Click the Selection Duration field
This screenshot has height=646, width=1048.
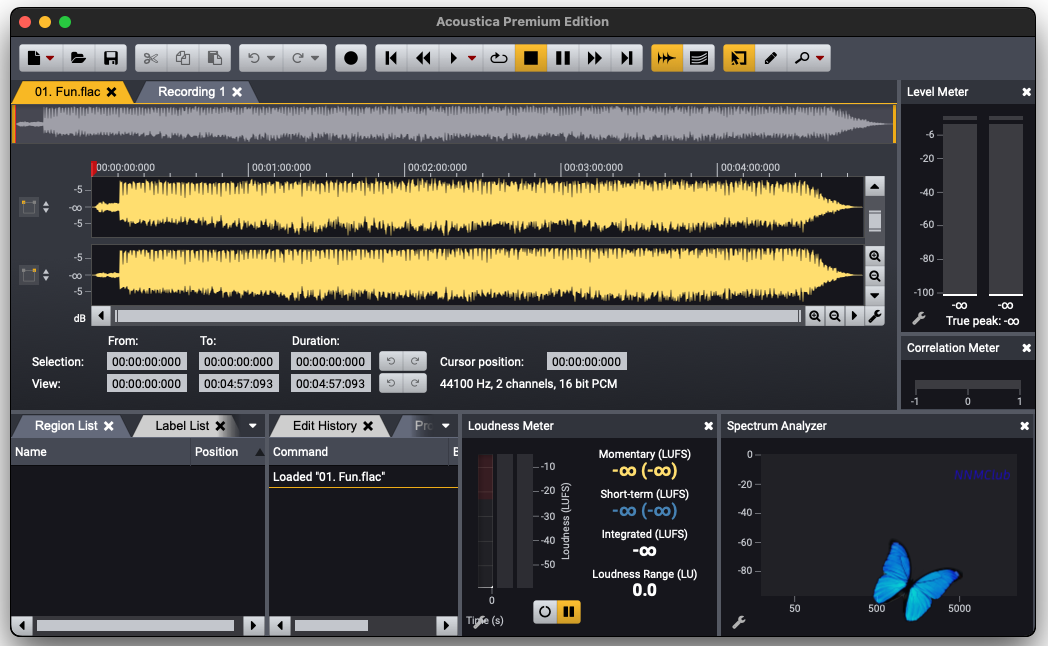click(331, 361)
